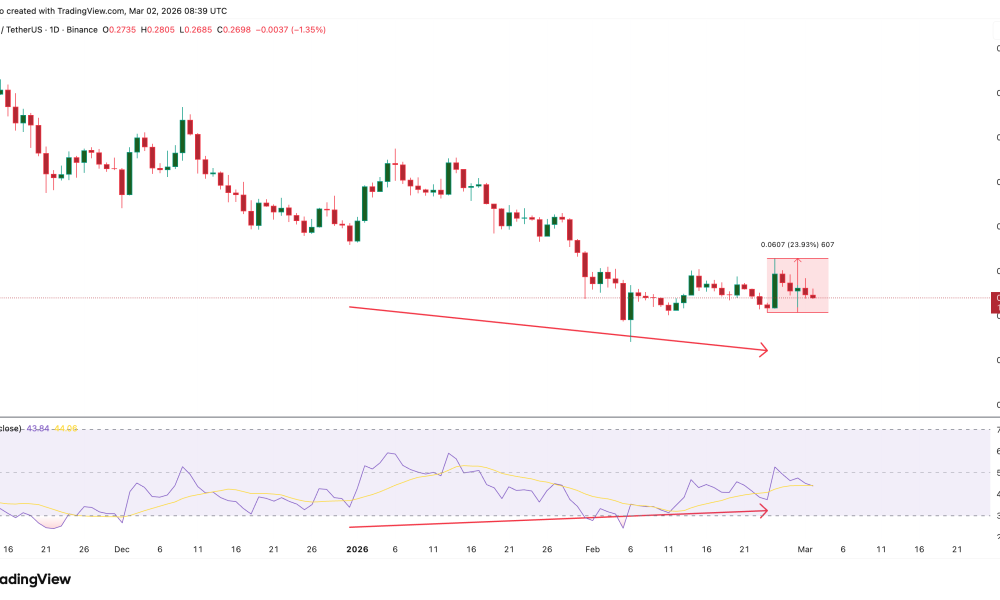Click the red arrowhead on price trendline
1000x600 pixels.
[764, 350]
